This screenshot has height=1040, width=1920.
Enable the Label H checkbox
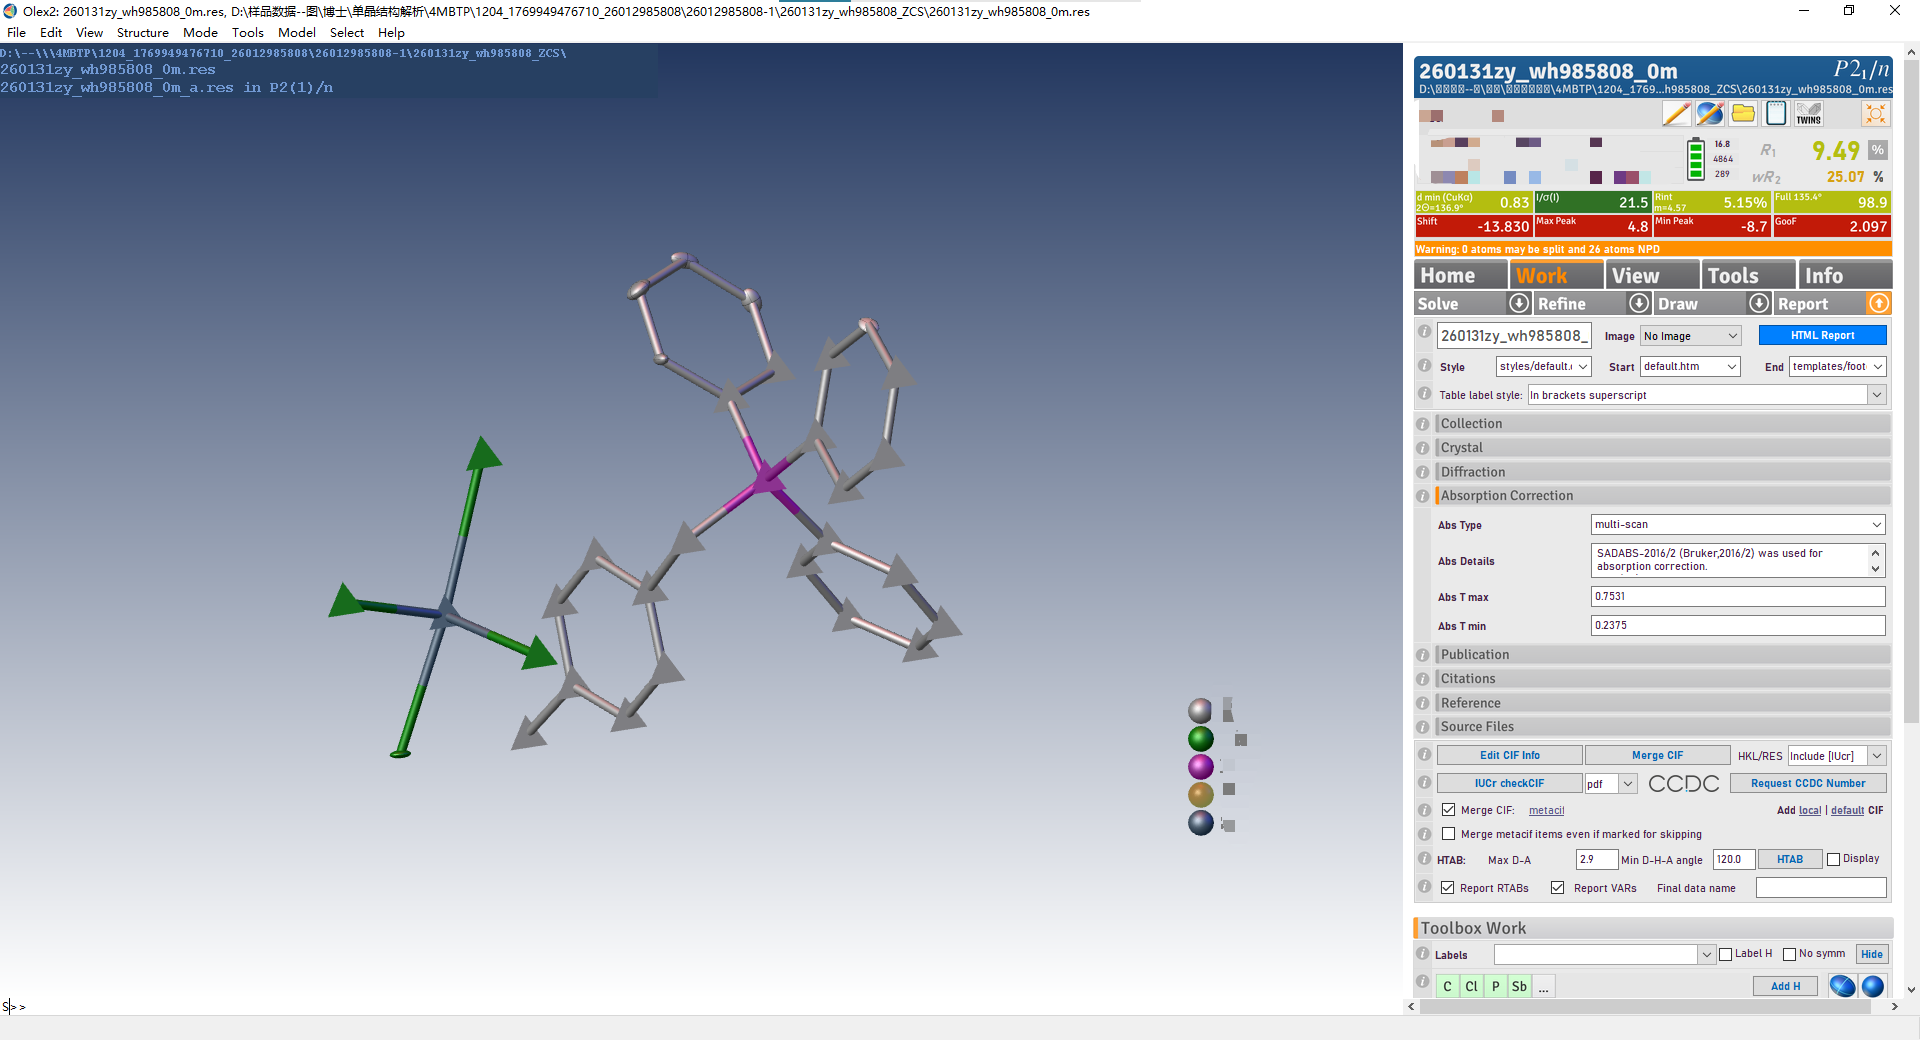(1725, 954)
